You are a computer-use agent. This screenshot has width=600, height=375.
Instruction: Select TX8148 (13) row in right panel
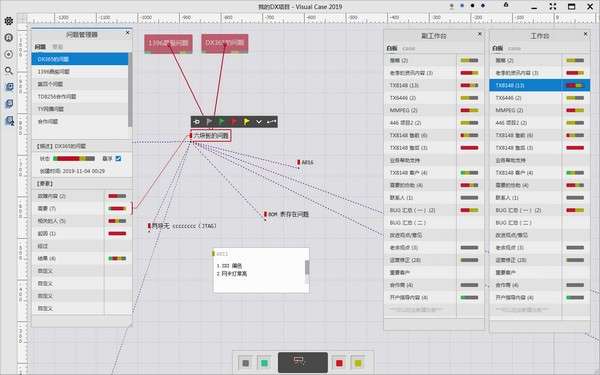tap(540, 85)
